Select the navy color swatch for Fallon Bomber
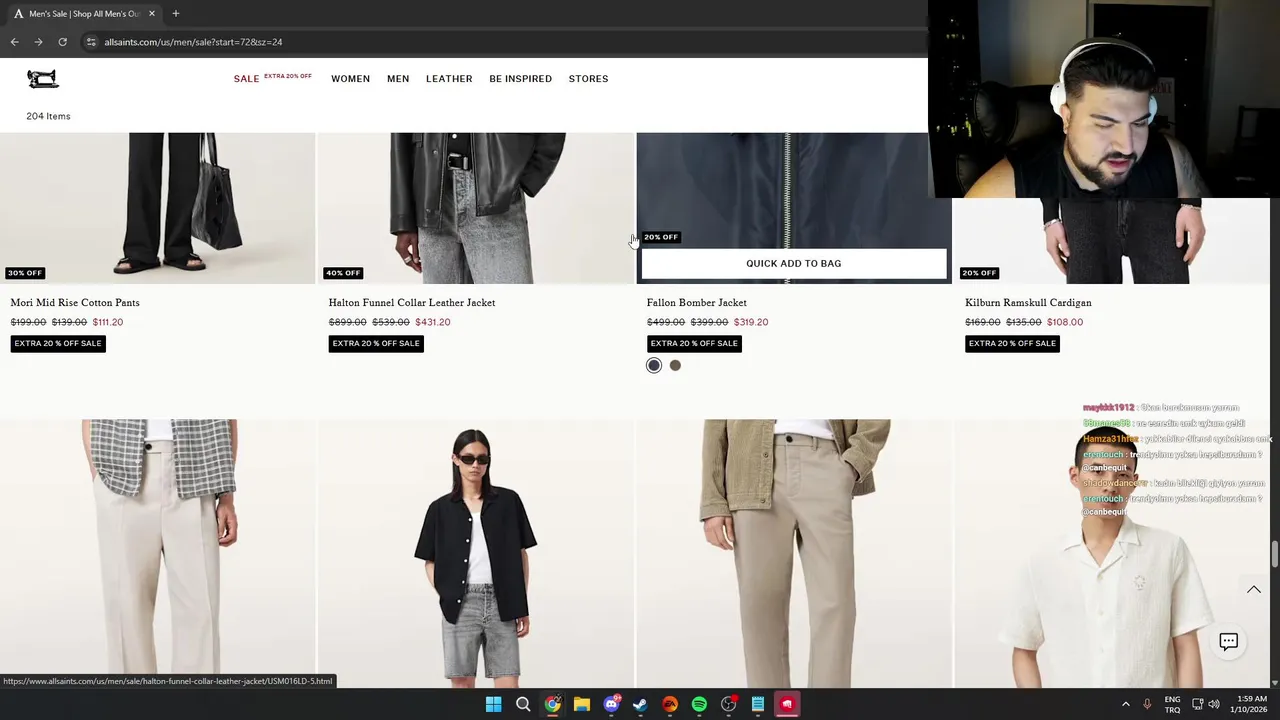Viewport: 1280px width, 720px height. (x=654, y=366)
